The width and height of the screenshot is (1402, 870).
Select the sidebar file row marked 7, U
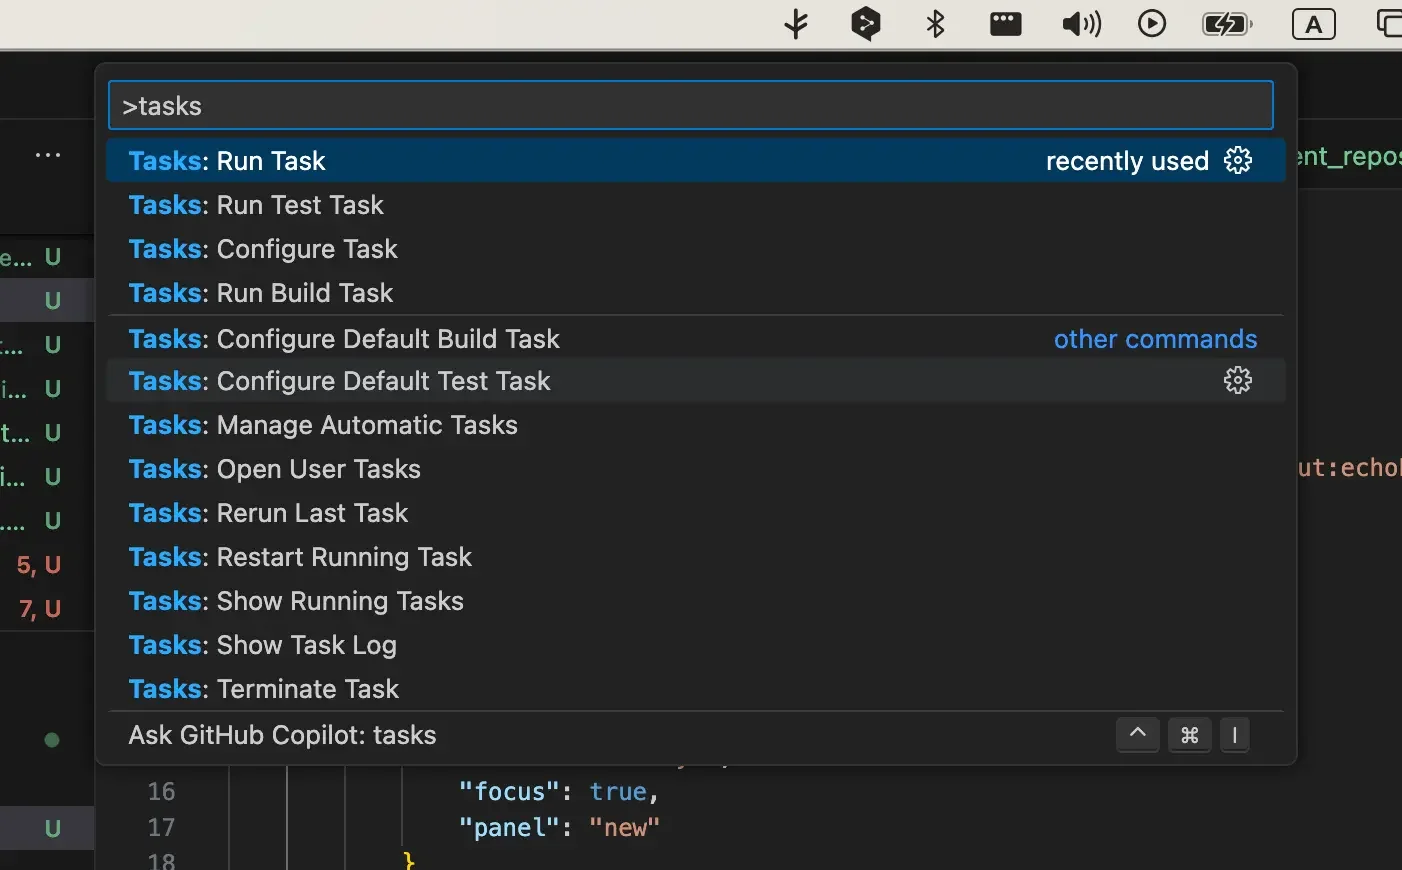coord(47,608)
